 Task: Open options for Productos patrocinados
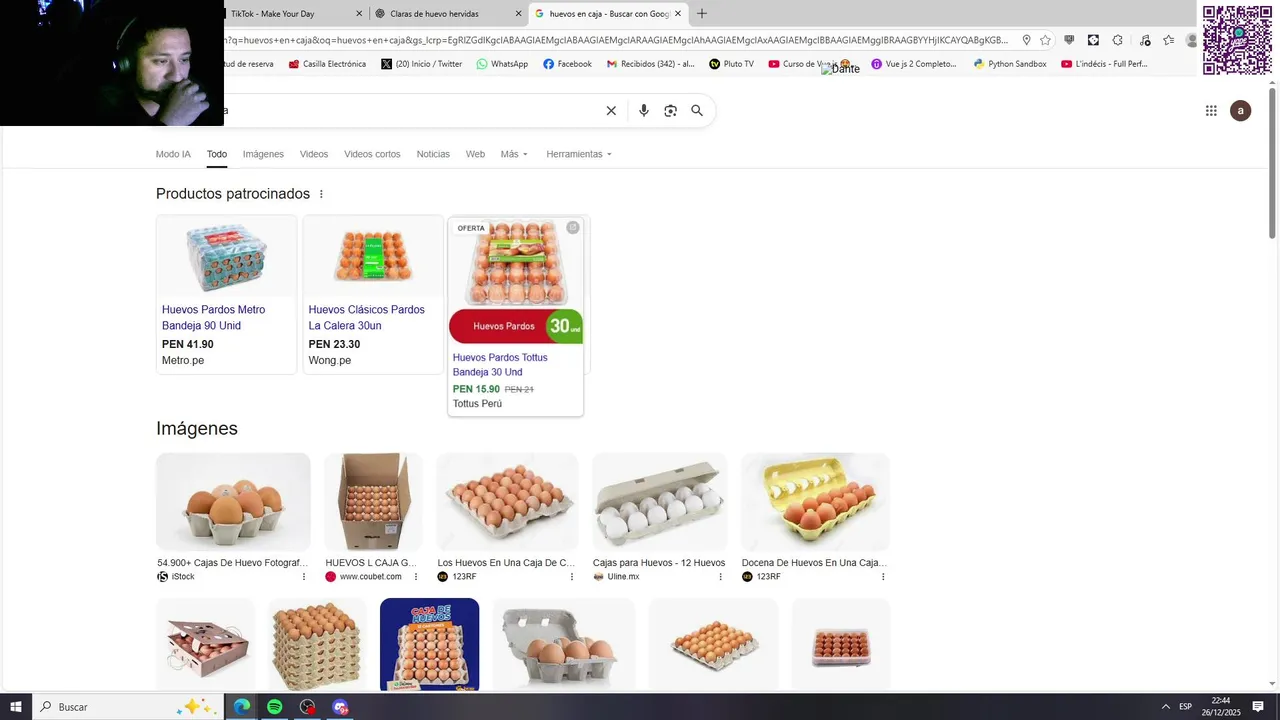tap(321, 194)
